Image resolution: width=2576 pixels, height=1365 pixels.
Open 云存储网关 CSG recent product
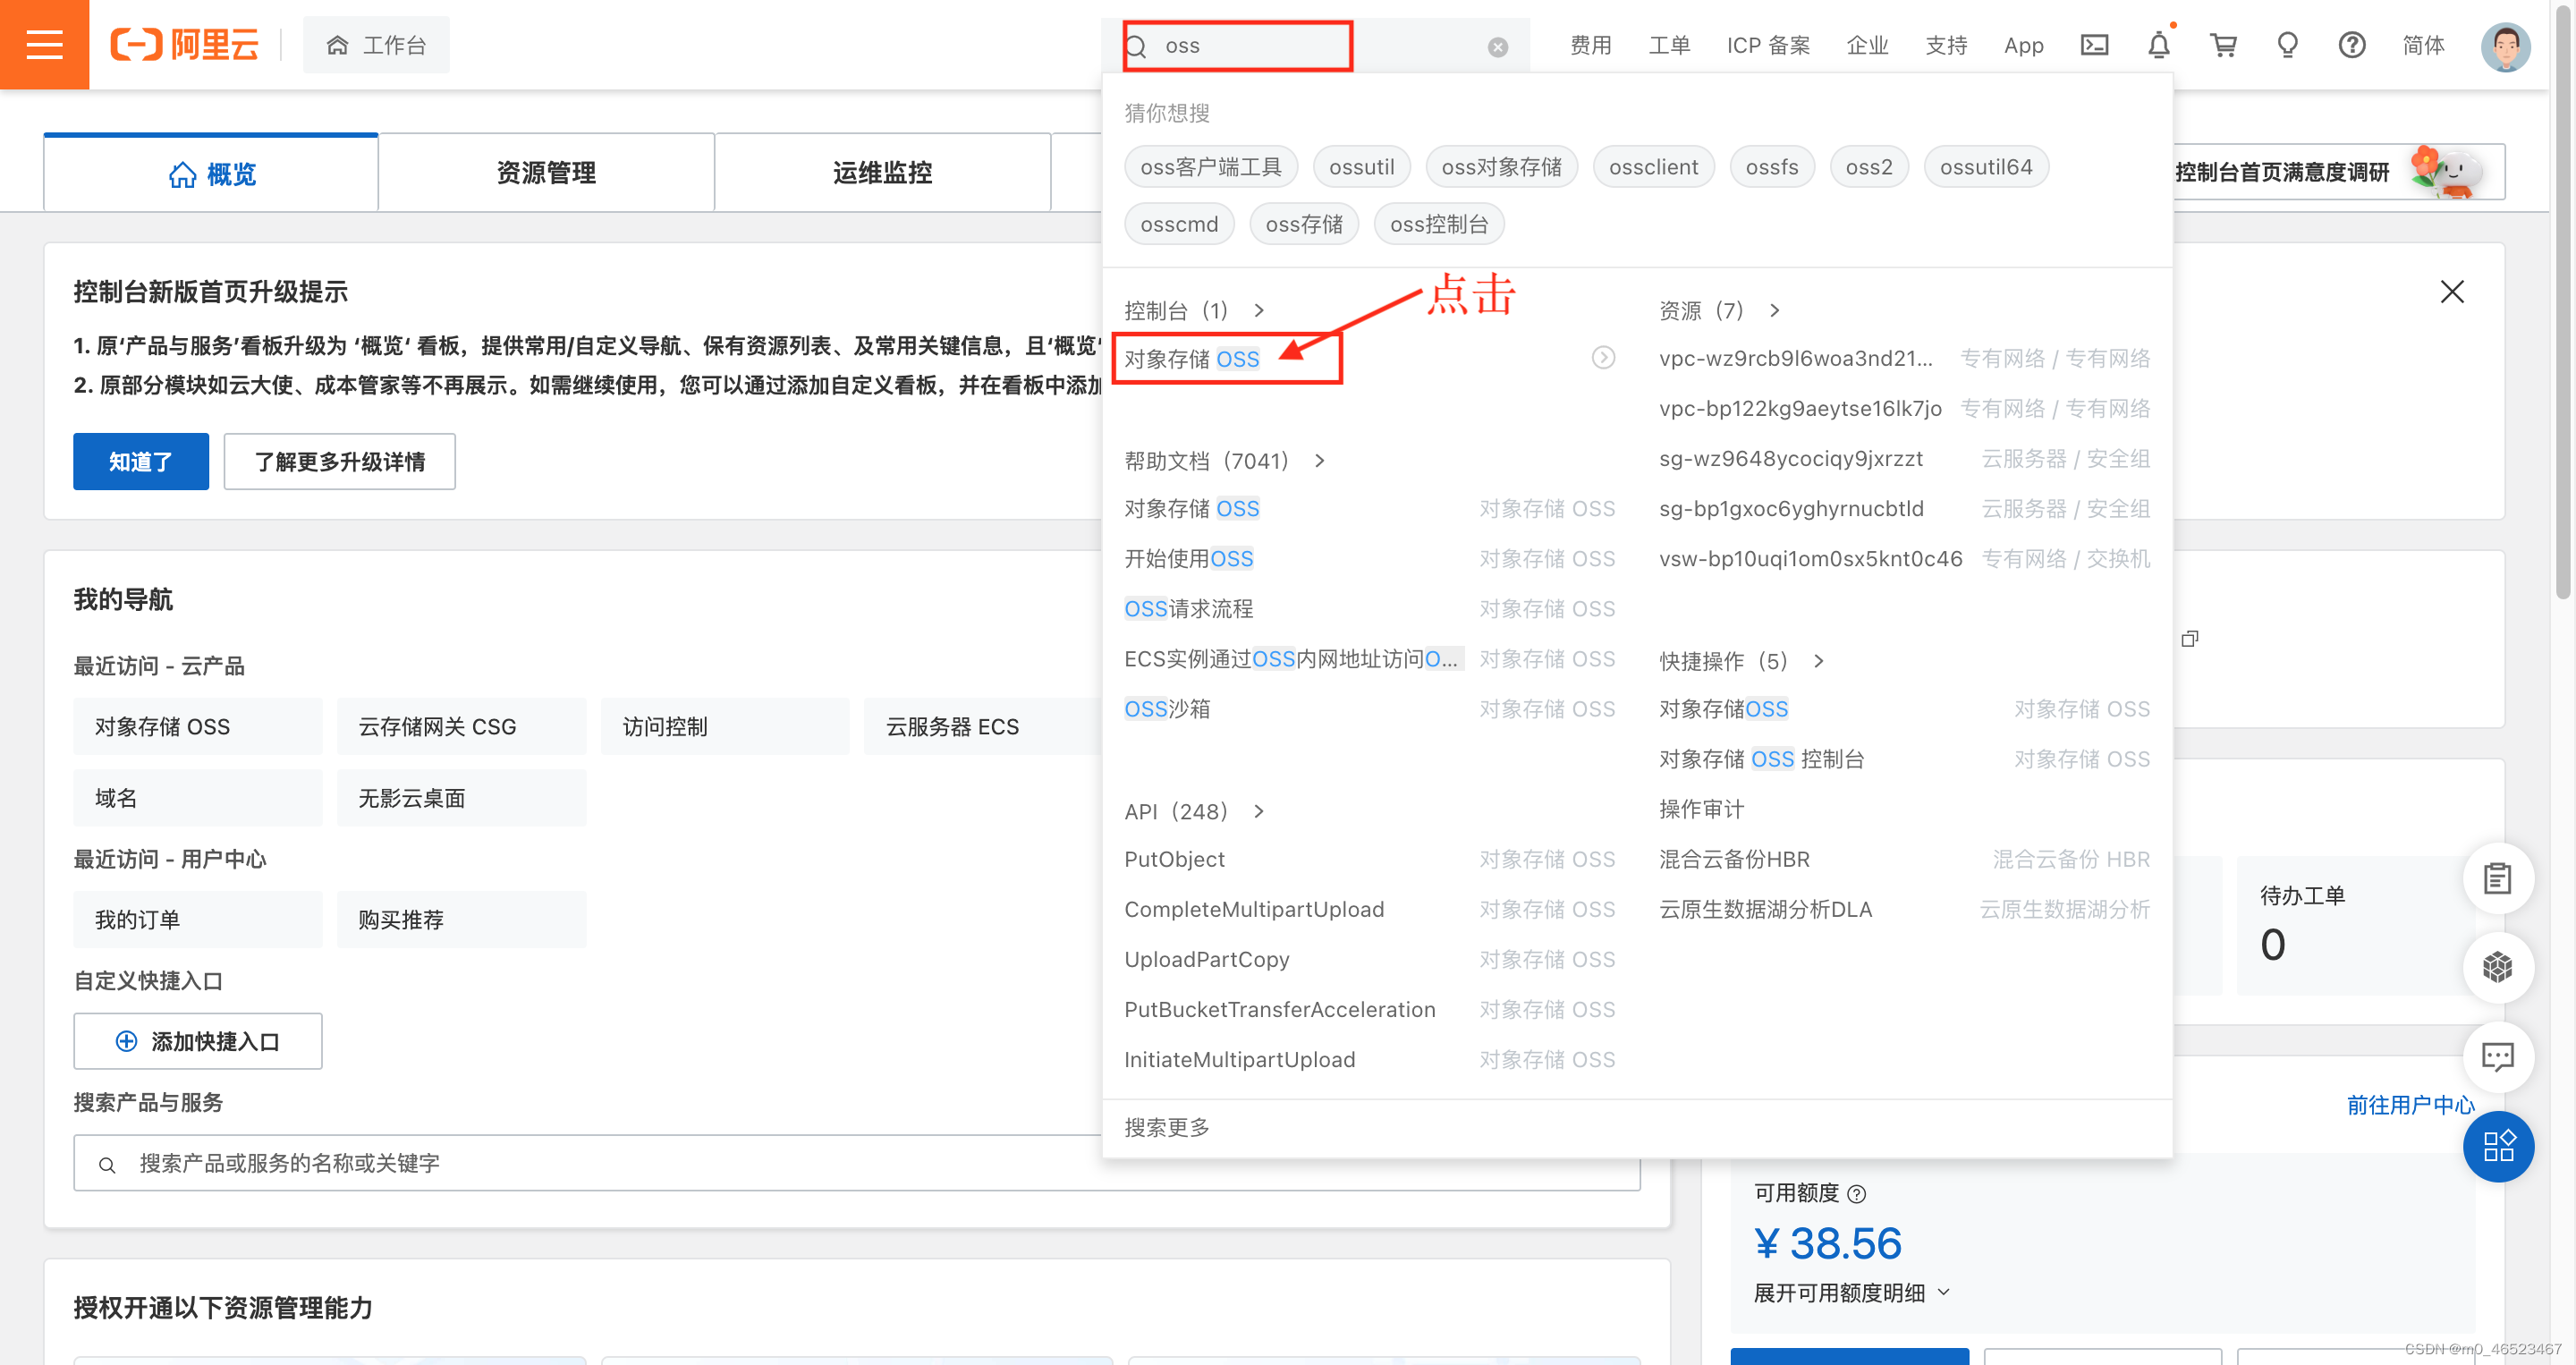(461, 726)
